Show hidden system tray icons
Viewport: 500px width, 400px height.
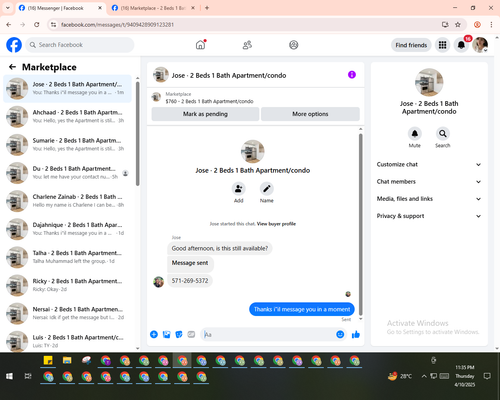tap(424, 376)
